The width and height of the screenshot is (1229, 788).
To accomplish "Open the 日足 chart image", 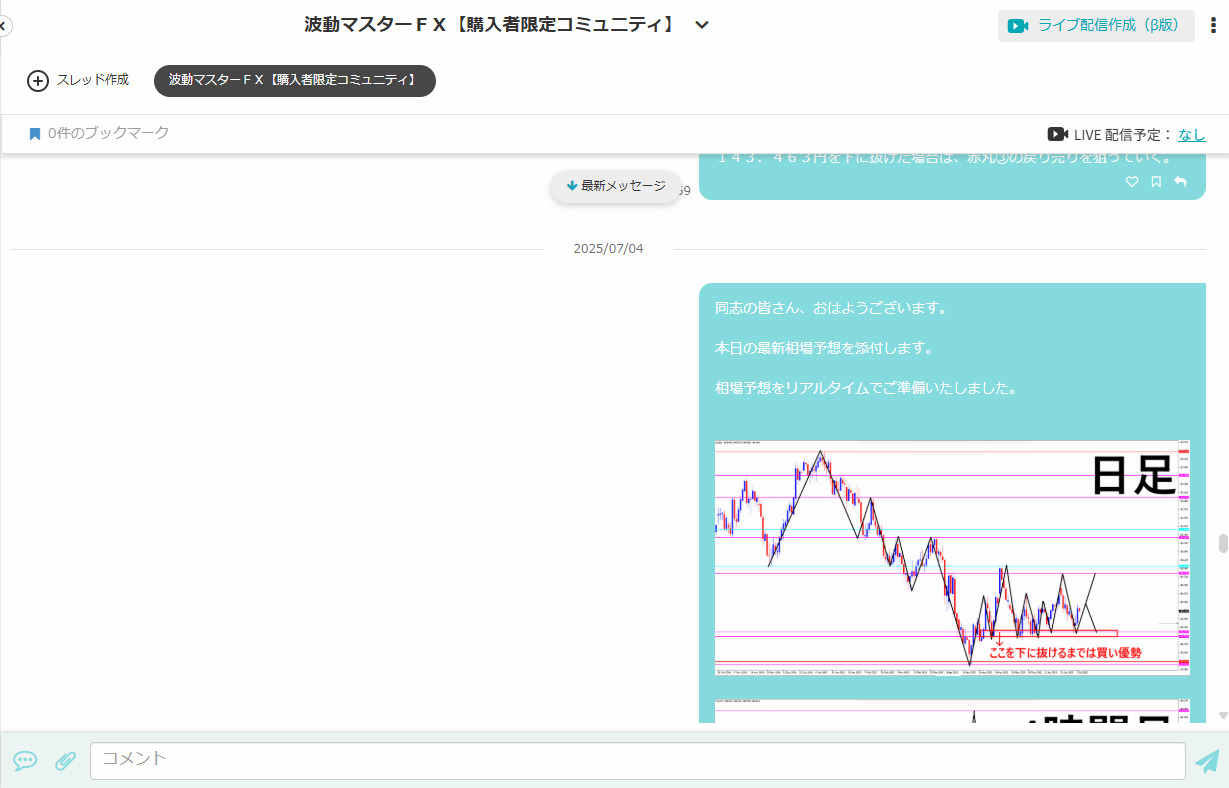I will pos(952,557).
